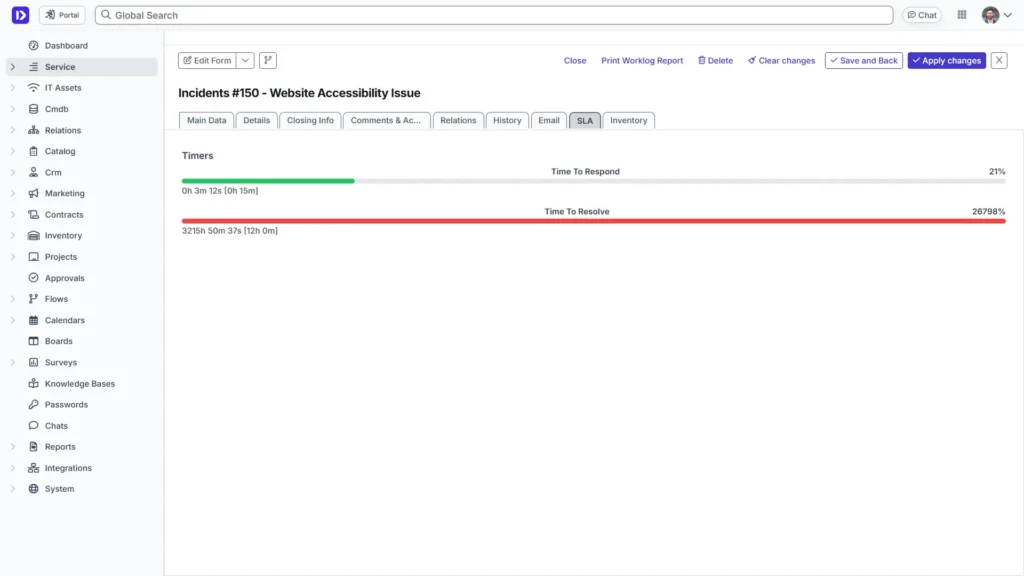1024x576 pixels.
Task: Open the Portal button in the top bar
Action: click(61, 14)
